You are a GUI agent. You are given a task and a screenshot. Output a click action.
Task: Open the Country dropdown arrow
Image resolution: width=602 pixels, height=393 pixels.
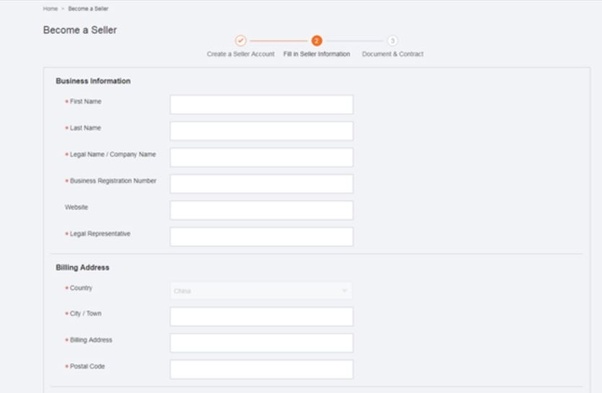click(x=344, y=291)
